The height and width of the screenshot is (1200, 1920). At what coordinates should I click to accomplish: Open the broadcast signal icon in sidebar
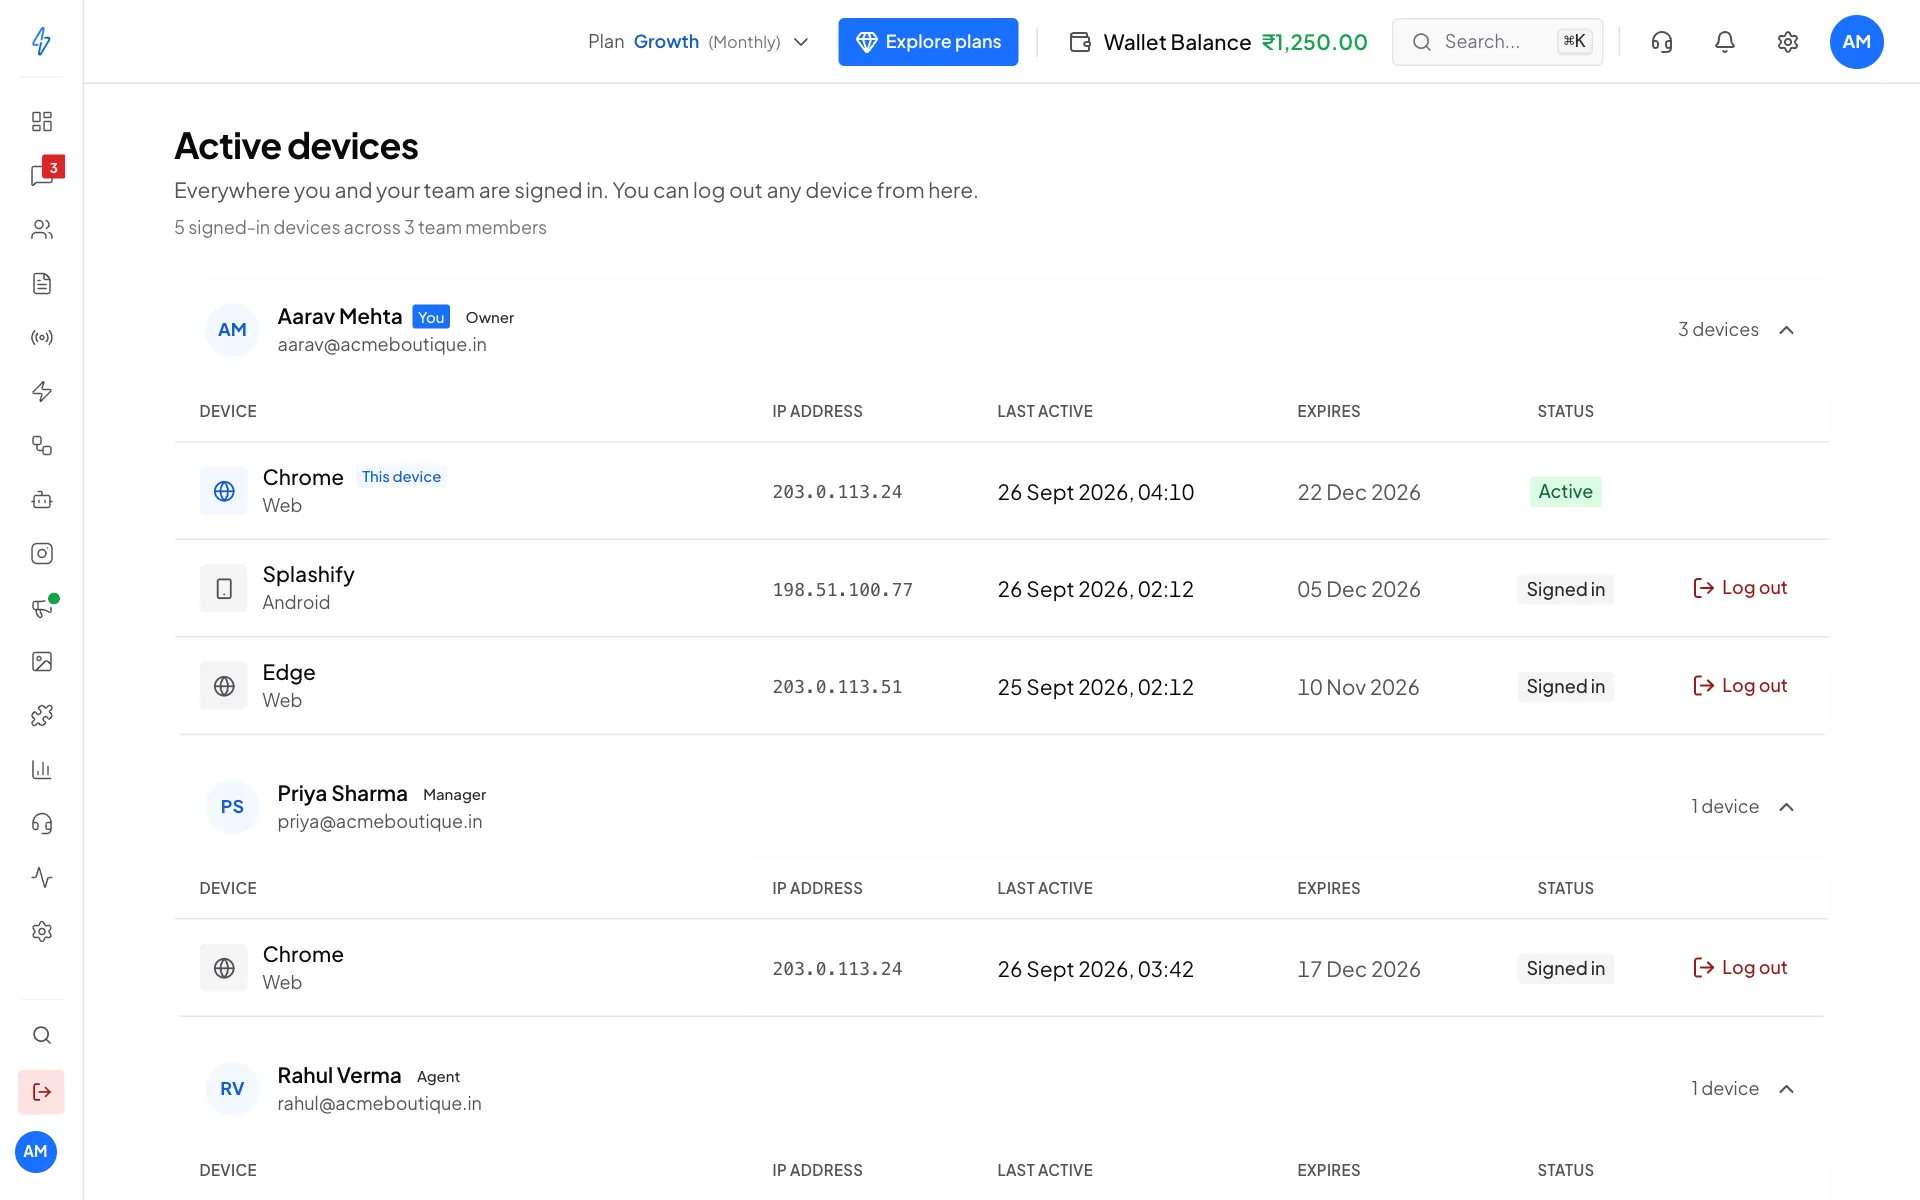click(41, 337)
